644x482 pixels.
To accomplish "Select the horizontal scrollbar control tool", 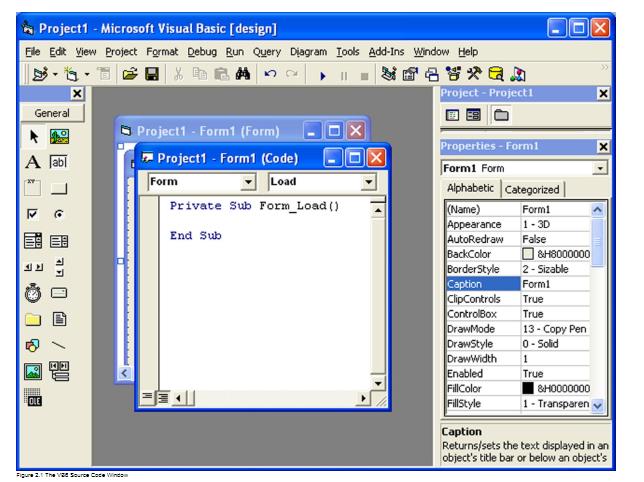I will [33, 267].
